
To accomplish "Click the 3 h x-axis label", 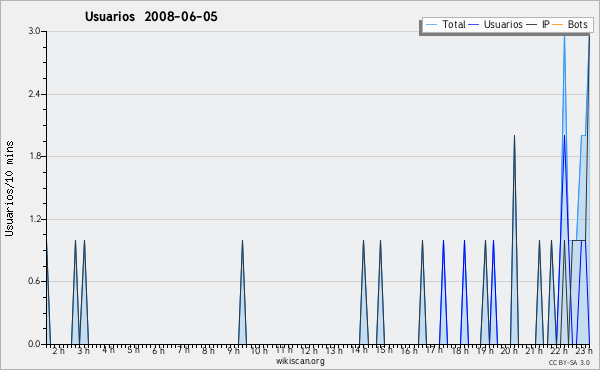I will tap(83, 350).
